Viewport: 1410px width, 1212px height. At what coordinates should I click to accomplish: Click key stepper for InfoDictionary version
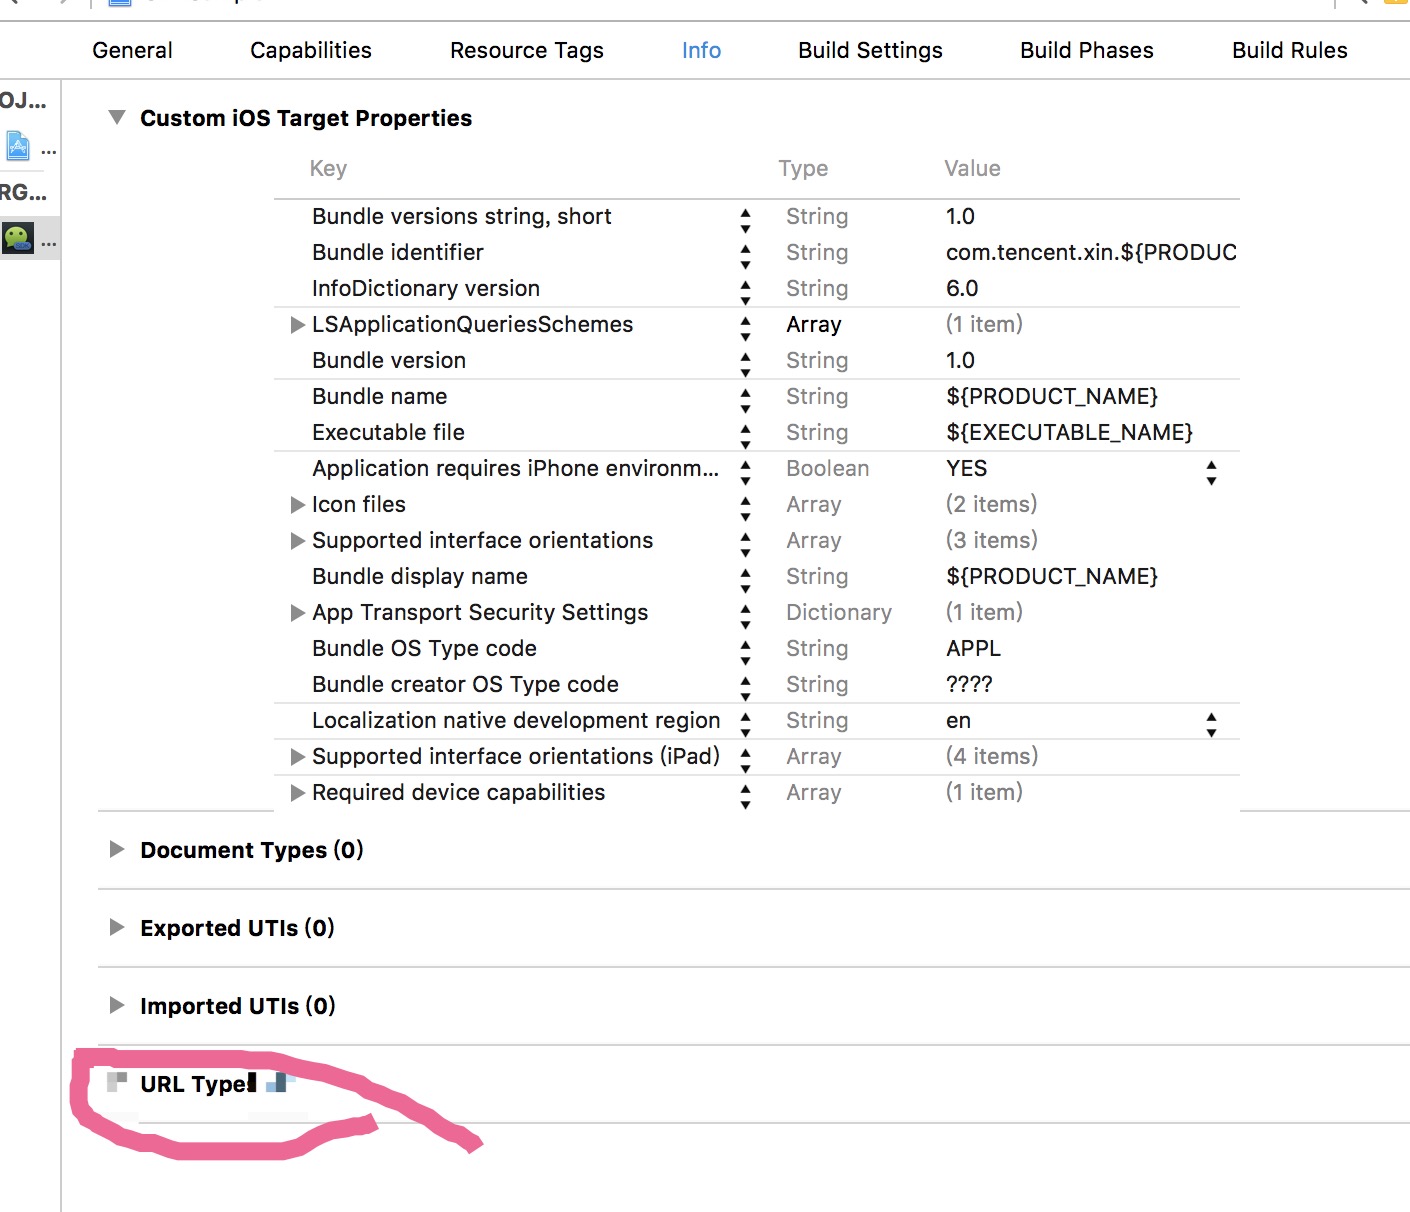pos(745,292)
